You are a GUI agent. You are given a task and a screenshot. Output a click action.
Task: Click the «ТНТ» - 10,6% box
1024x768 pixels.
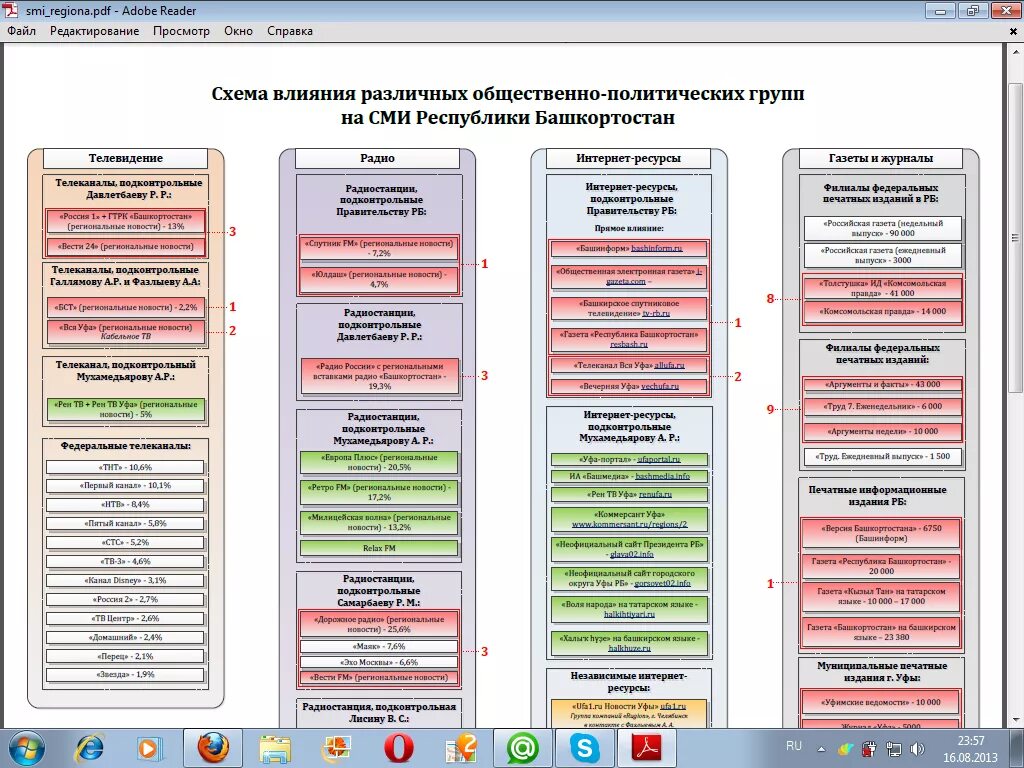125,468
